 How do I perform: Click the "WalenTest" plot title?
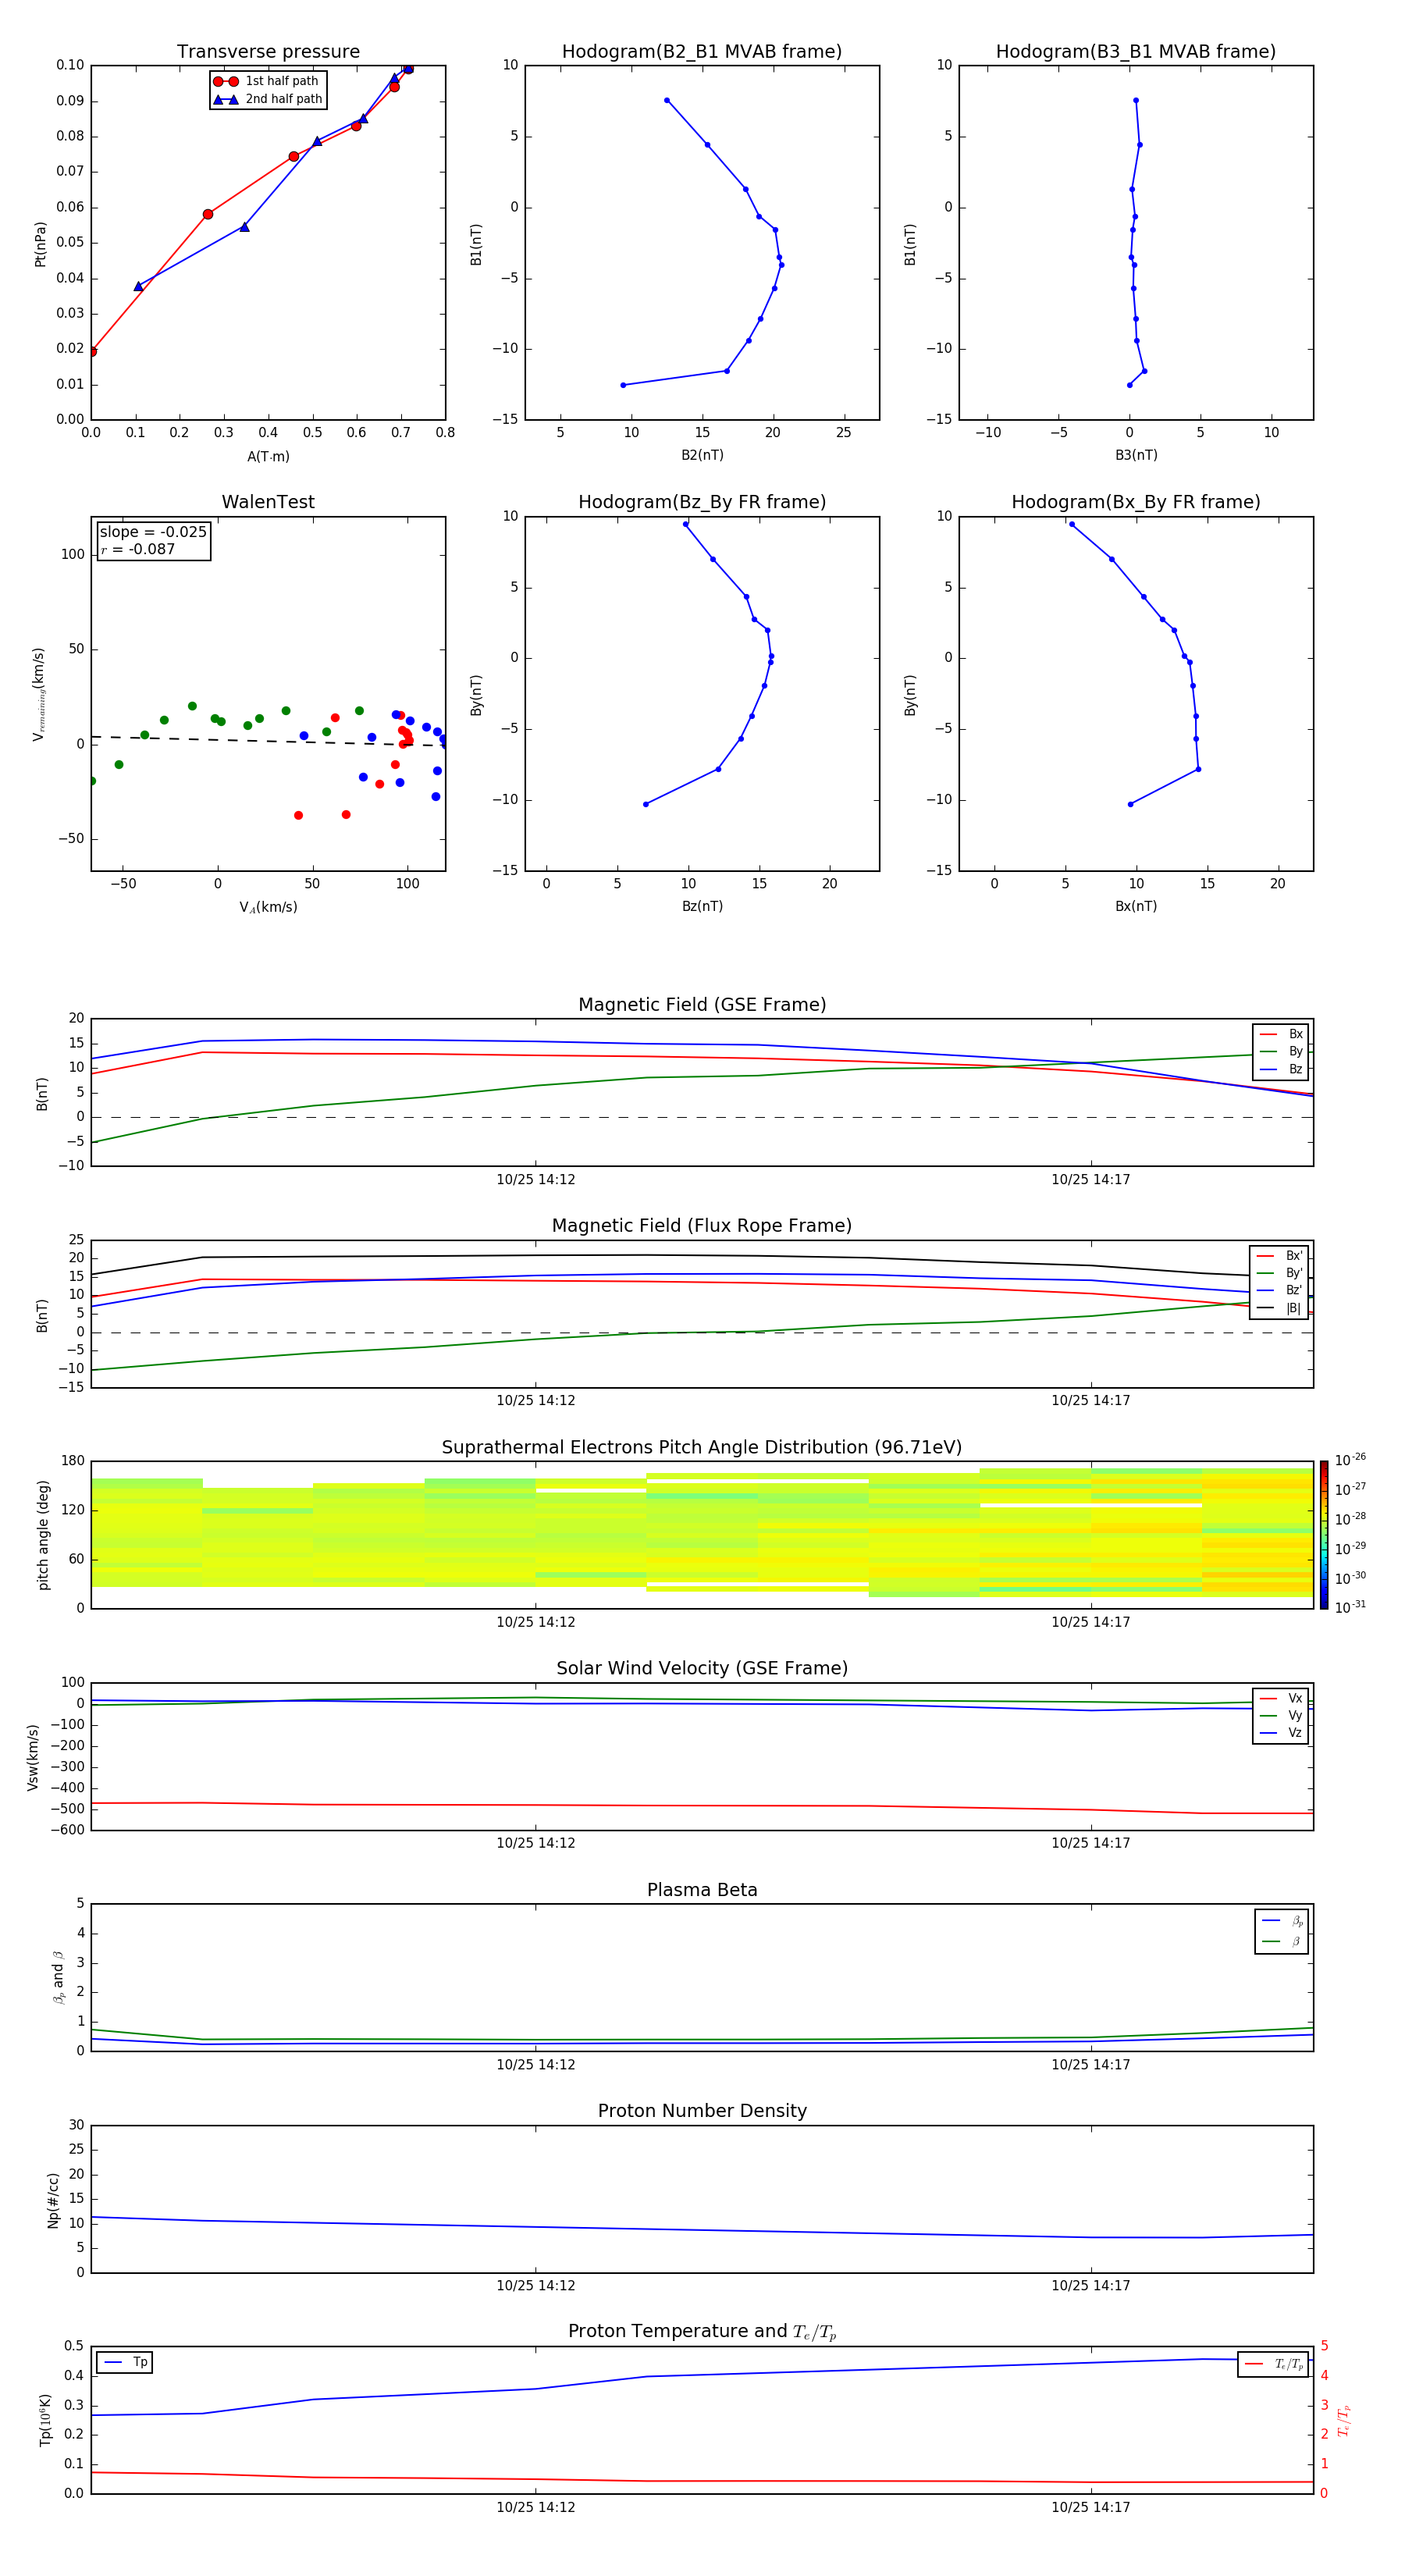pyautogui.click(x=268, y=502)
